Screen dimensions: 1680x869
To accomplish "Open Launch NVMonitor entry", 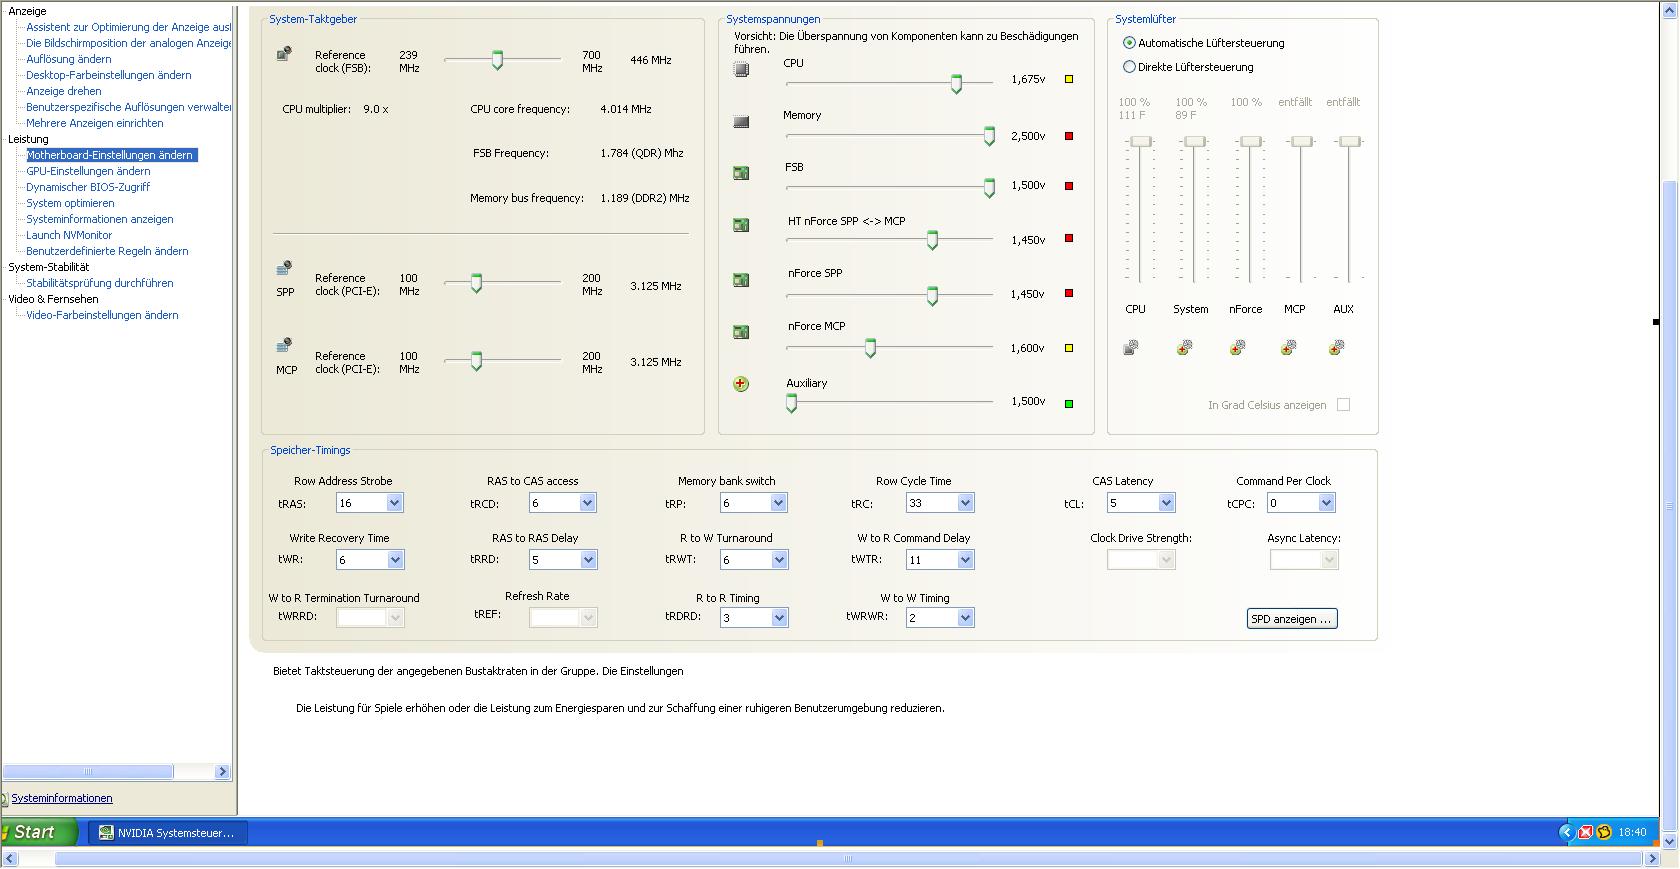I will coord(69,235).
